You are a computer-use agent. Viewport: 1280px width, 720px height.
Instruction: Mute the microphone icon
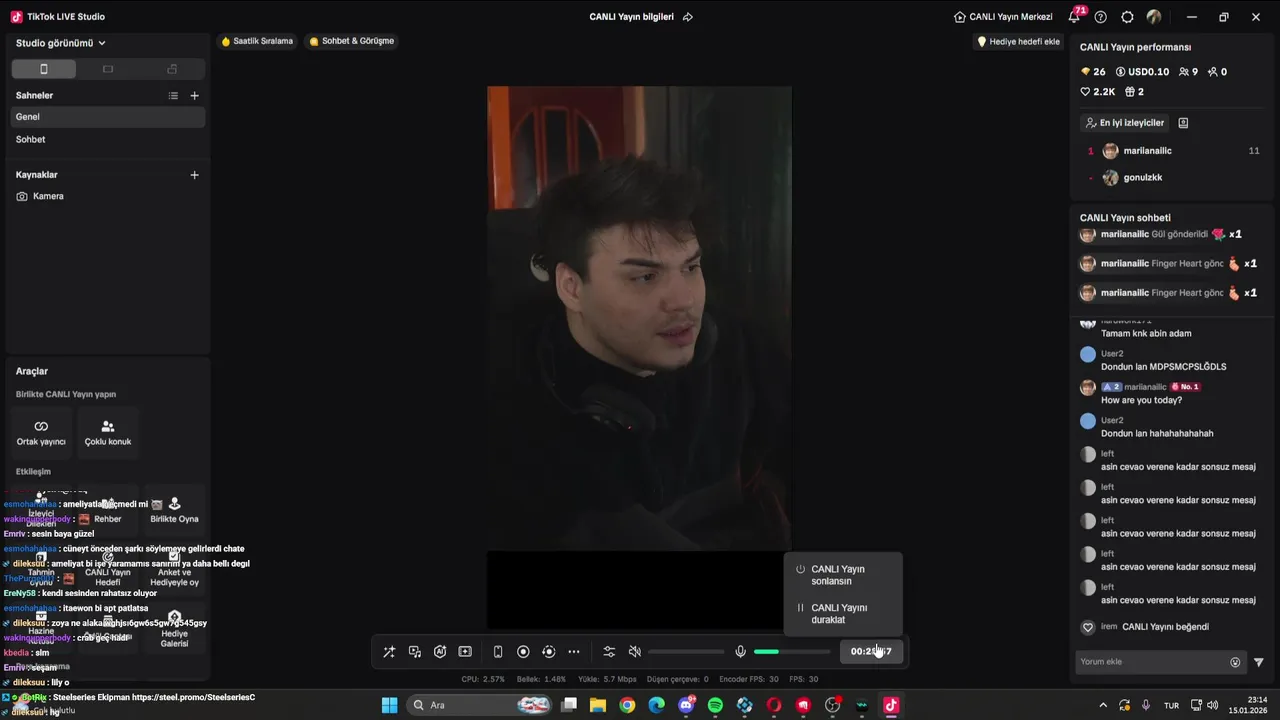tap(740, 652)
